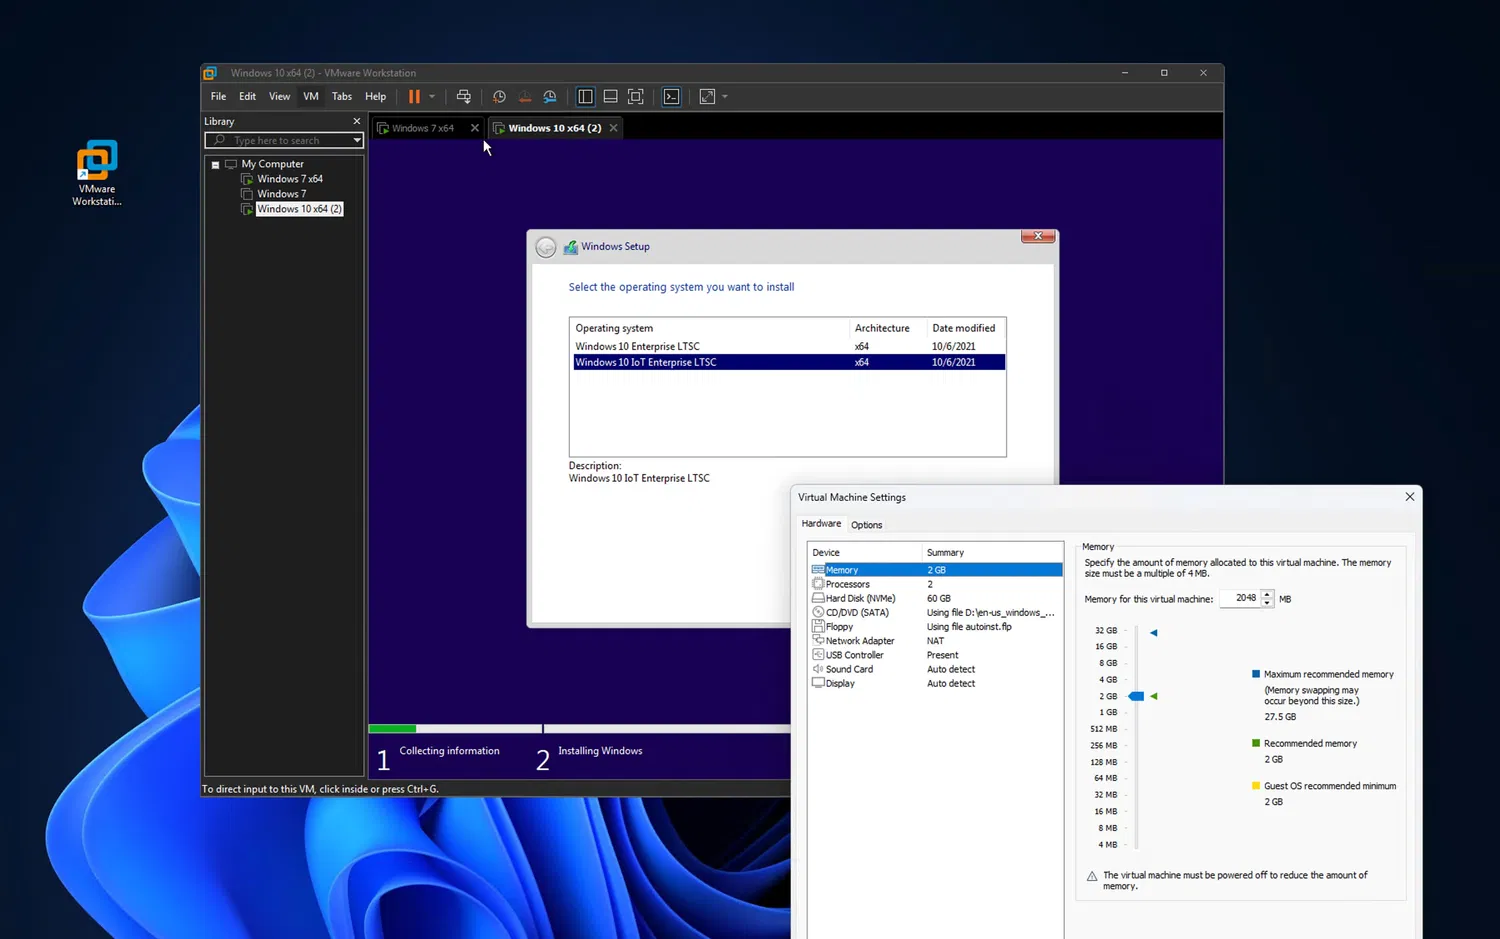Screen dimensions: 1500x939
Task: Click the orange Pause VM button
Action: (414, 97)
